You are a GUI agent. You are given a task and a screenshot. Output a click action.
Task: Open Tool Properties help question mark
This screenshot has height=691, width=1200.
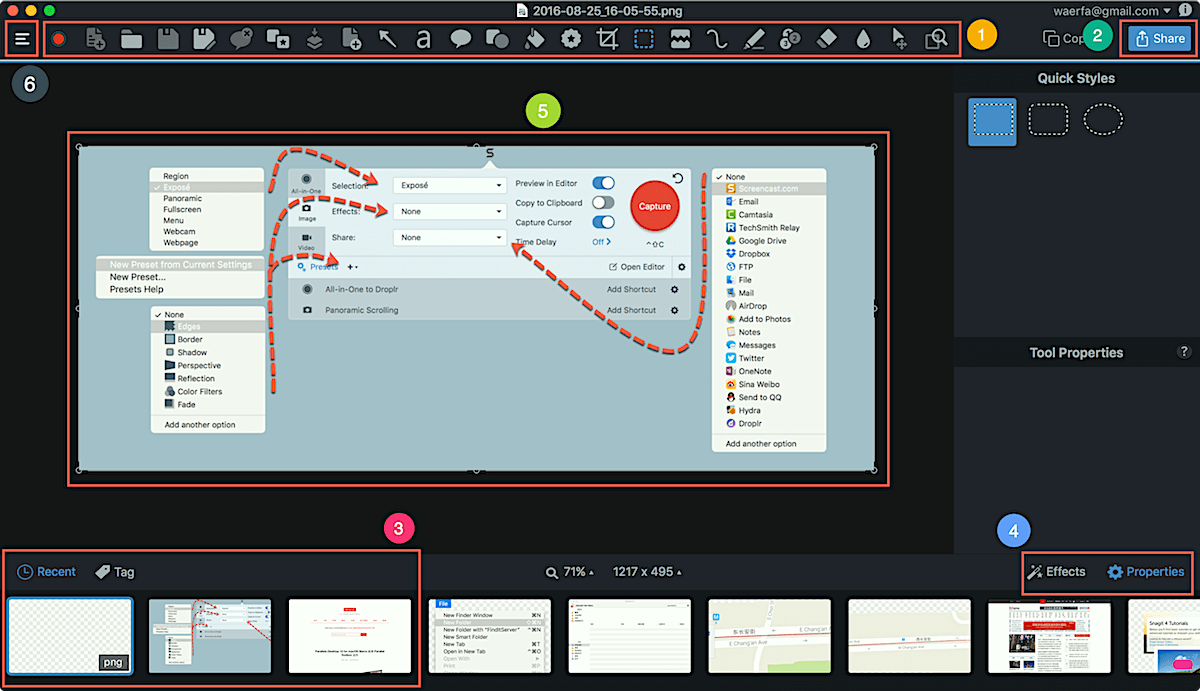1184,352
